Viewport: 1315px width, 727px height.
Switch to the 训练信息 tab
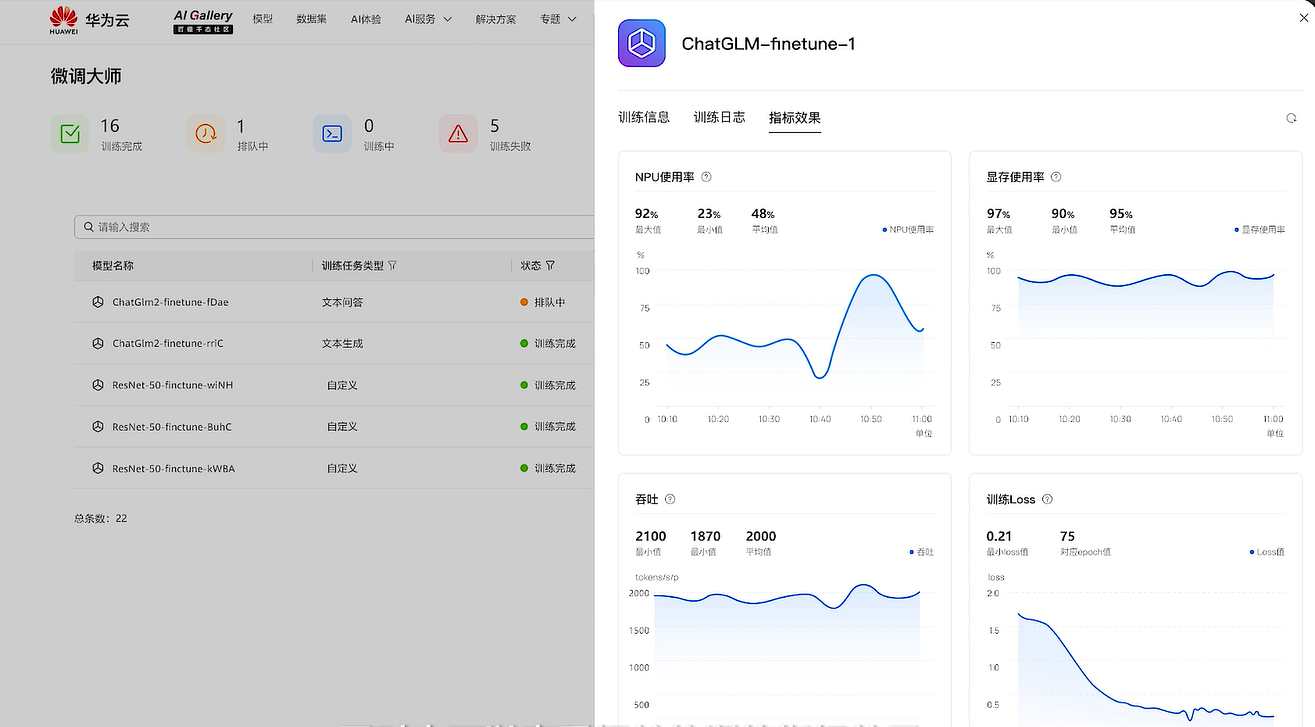point(644,117)
